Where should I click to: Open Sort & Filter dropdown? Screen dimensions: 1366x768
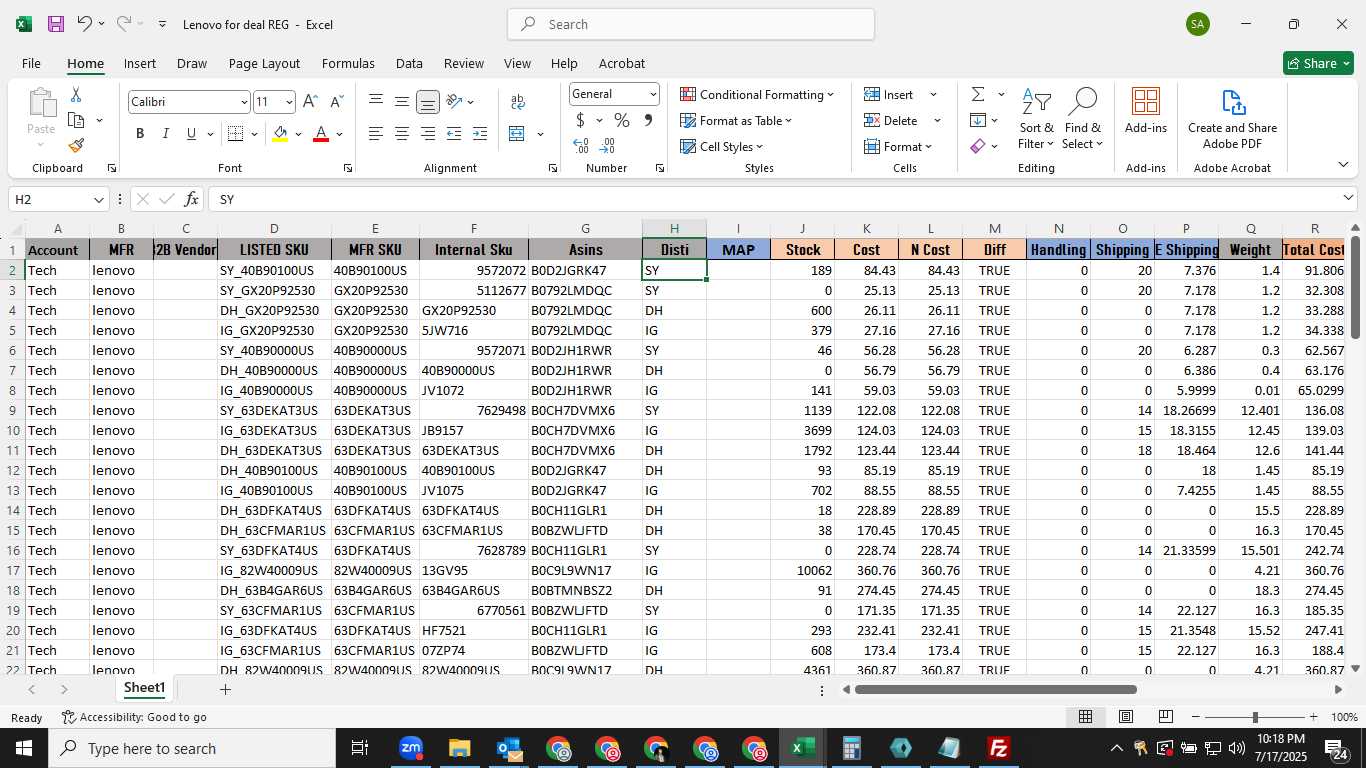[x=1036, y=119]
